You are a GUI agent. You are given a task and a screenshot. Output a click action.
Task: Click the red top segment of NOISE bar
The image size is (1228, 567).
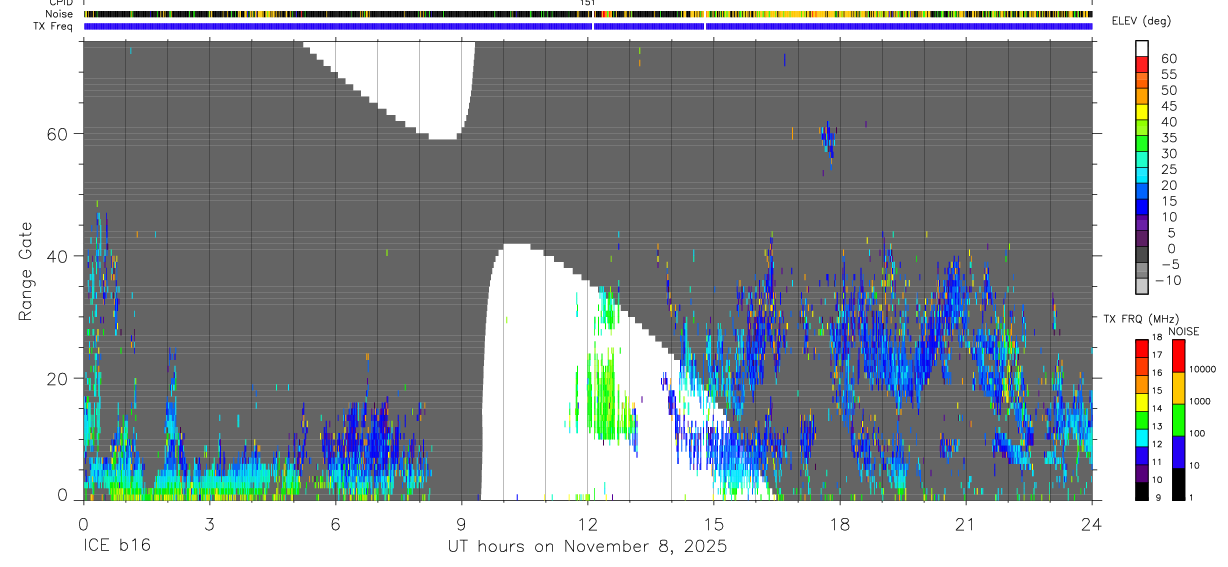pyautogui.click(x=1179, y=355)
